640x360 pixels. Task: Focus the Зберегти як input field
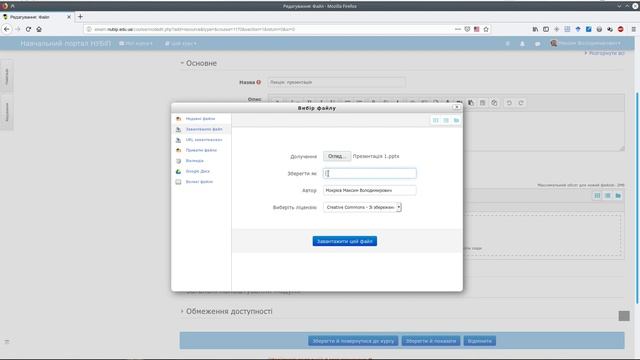point(369,173)
